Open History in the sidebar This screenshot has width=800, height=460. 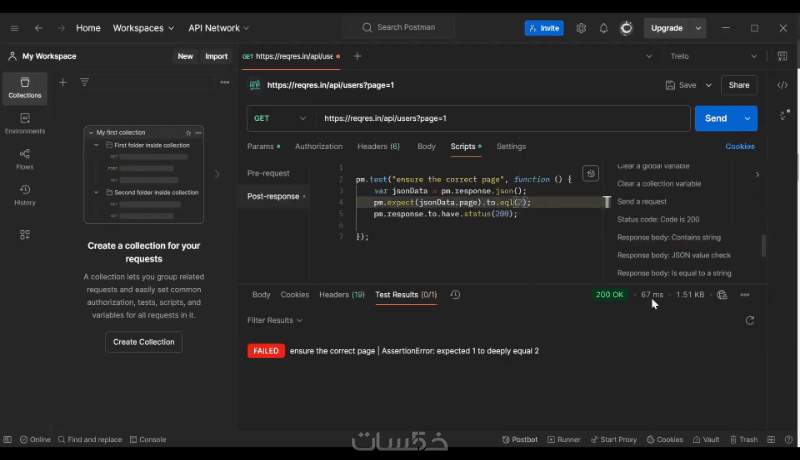click(x=24, y=195)
